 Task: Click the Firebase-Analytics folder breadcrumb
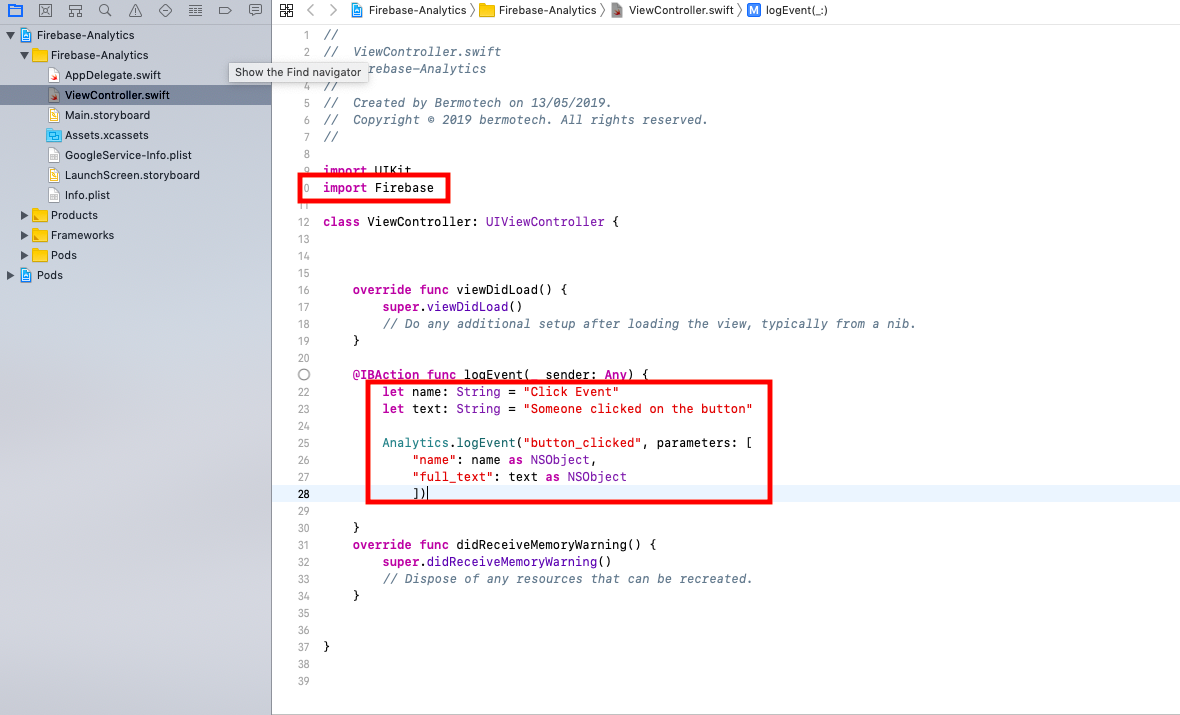539,11
